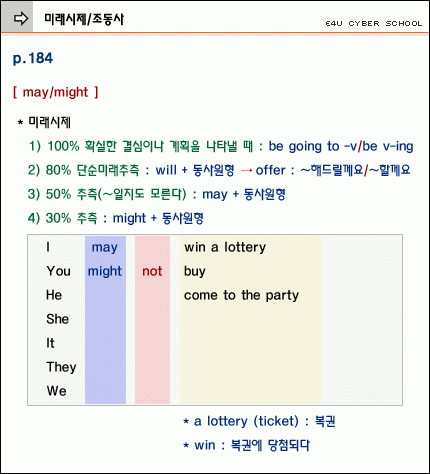This screenshot has width=430, height=474.
Task: Click 'not' in the pink column
Action: click(x=152, y=271)
